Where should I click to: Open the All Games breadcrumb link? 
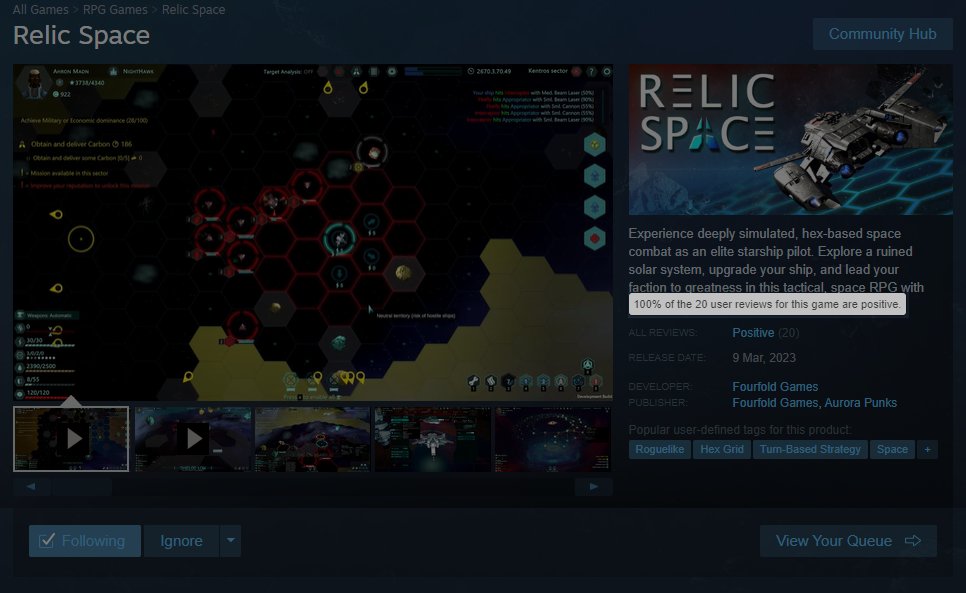point(41,10)
